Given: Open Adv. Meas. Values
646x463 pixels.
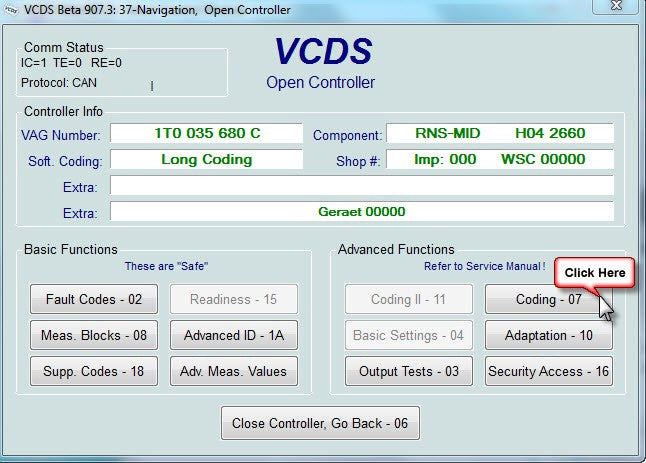Looking at the screenshot, I should tap(234, 371).
